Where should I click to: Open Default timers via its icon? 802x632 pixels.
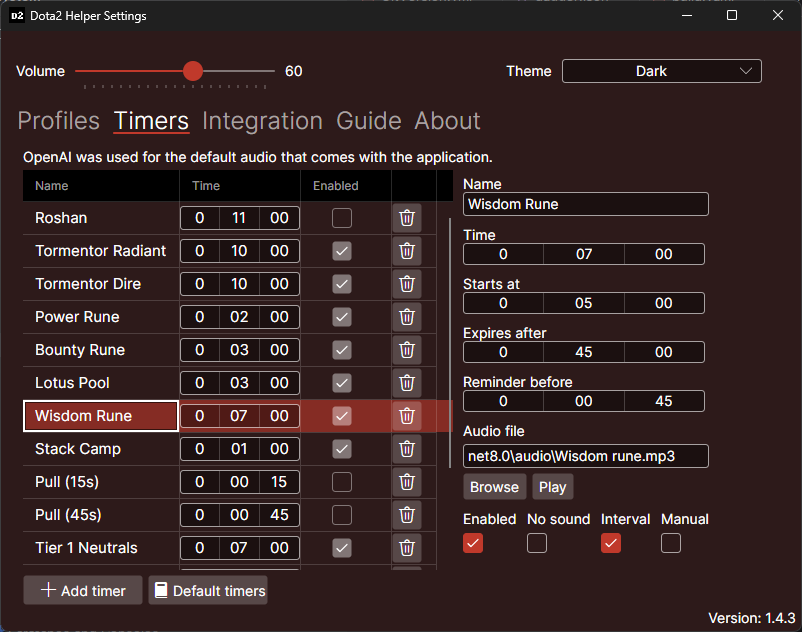161,590
